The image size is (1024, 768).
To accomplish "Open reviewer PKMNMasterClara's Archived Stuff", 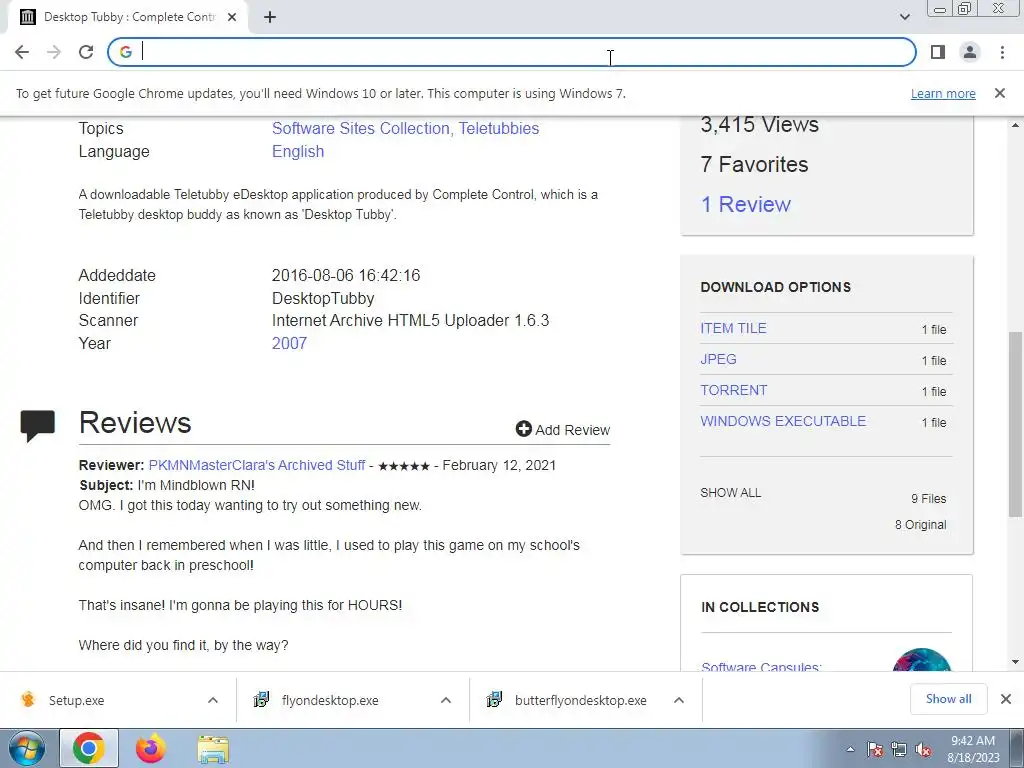I will point(257,466).
